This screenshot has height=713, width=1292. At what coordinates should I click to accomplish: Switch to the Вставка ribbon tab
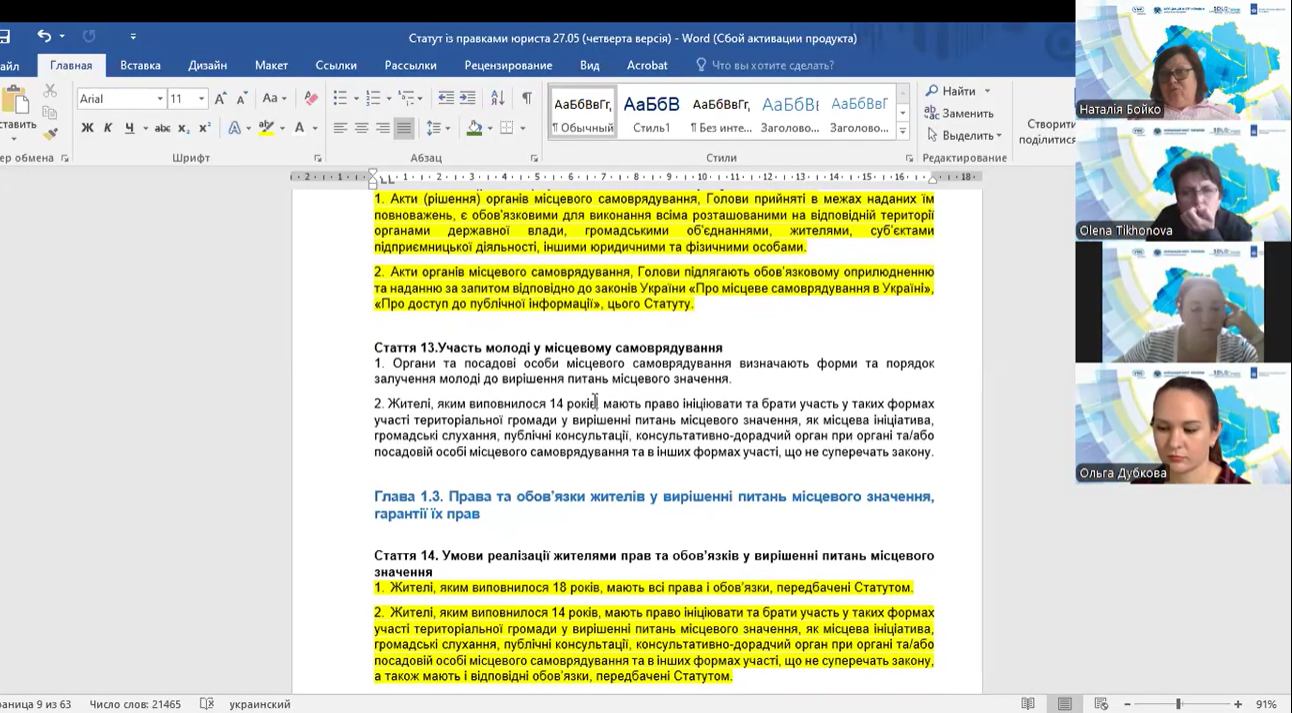pyautogui.click(x=140, y=65)
